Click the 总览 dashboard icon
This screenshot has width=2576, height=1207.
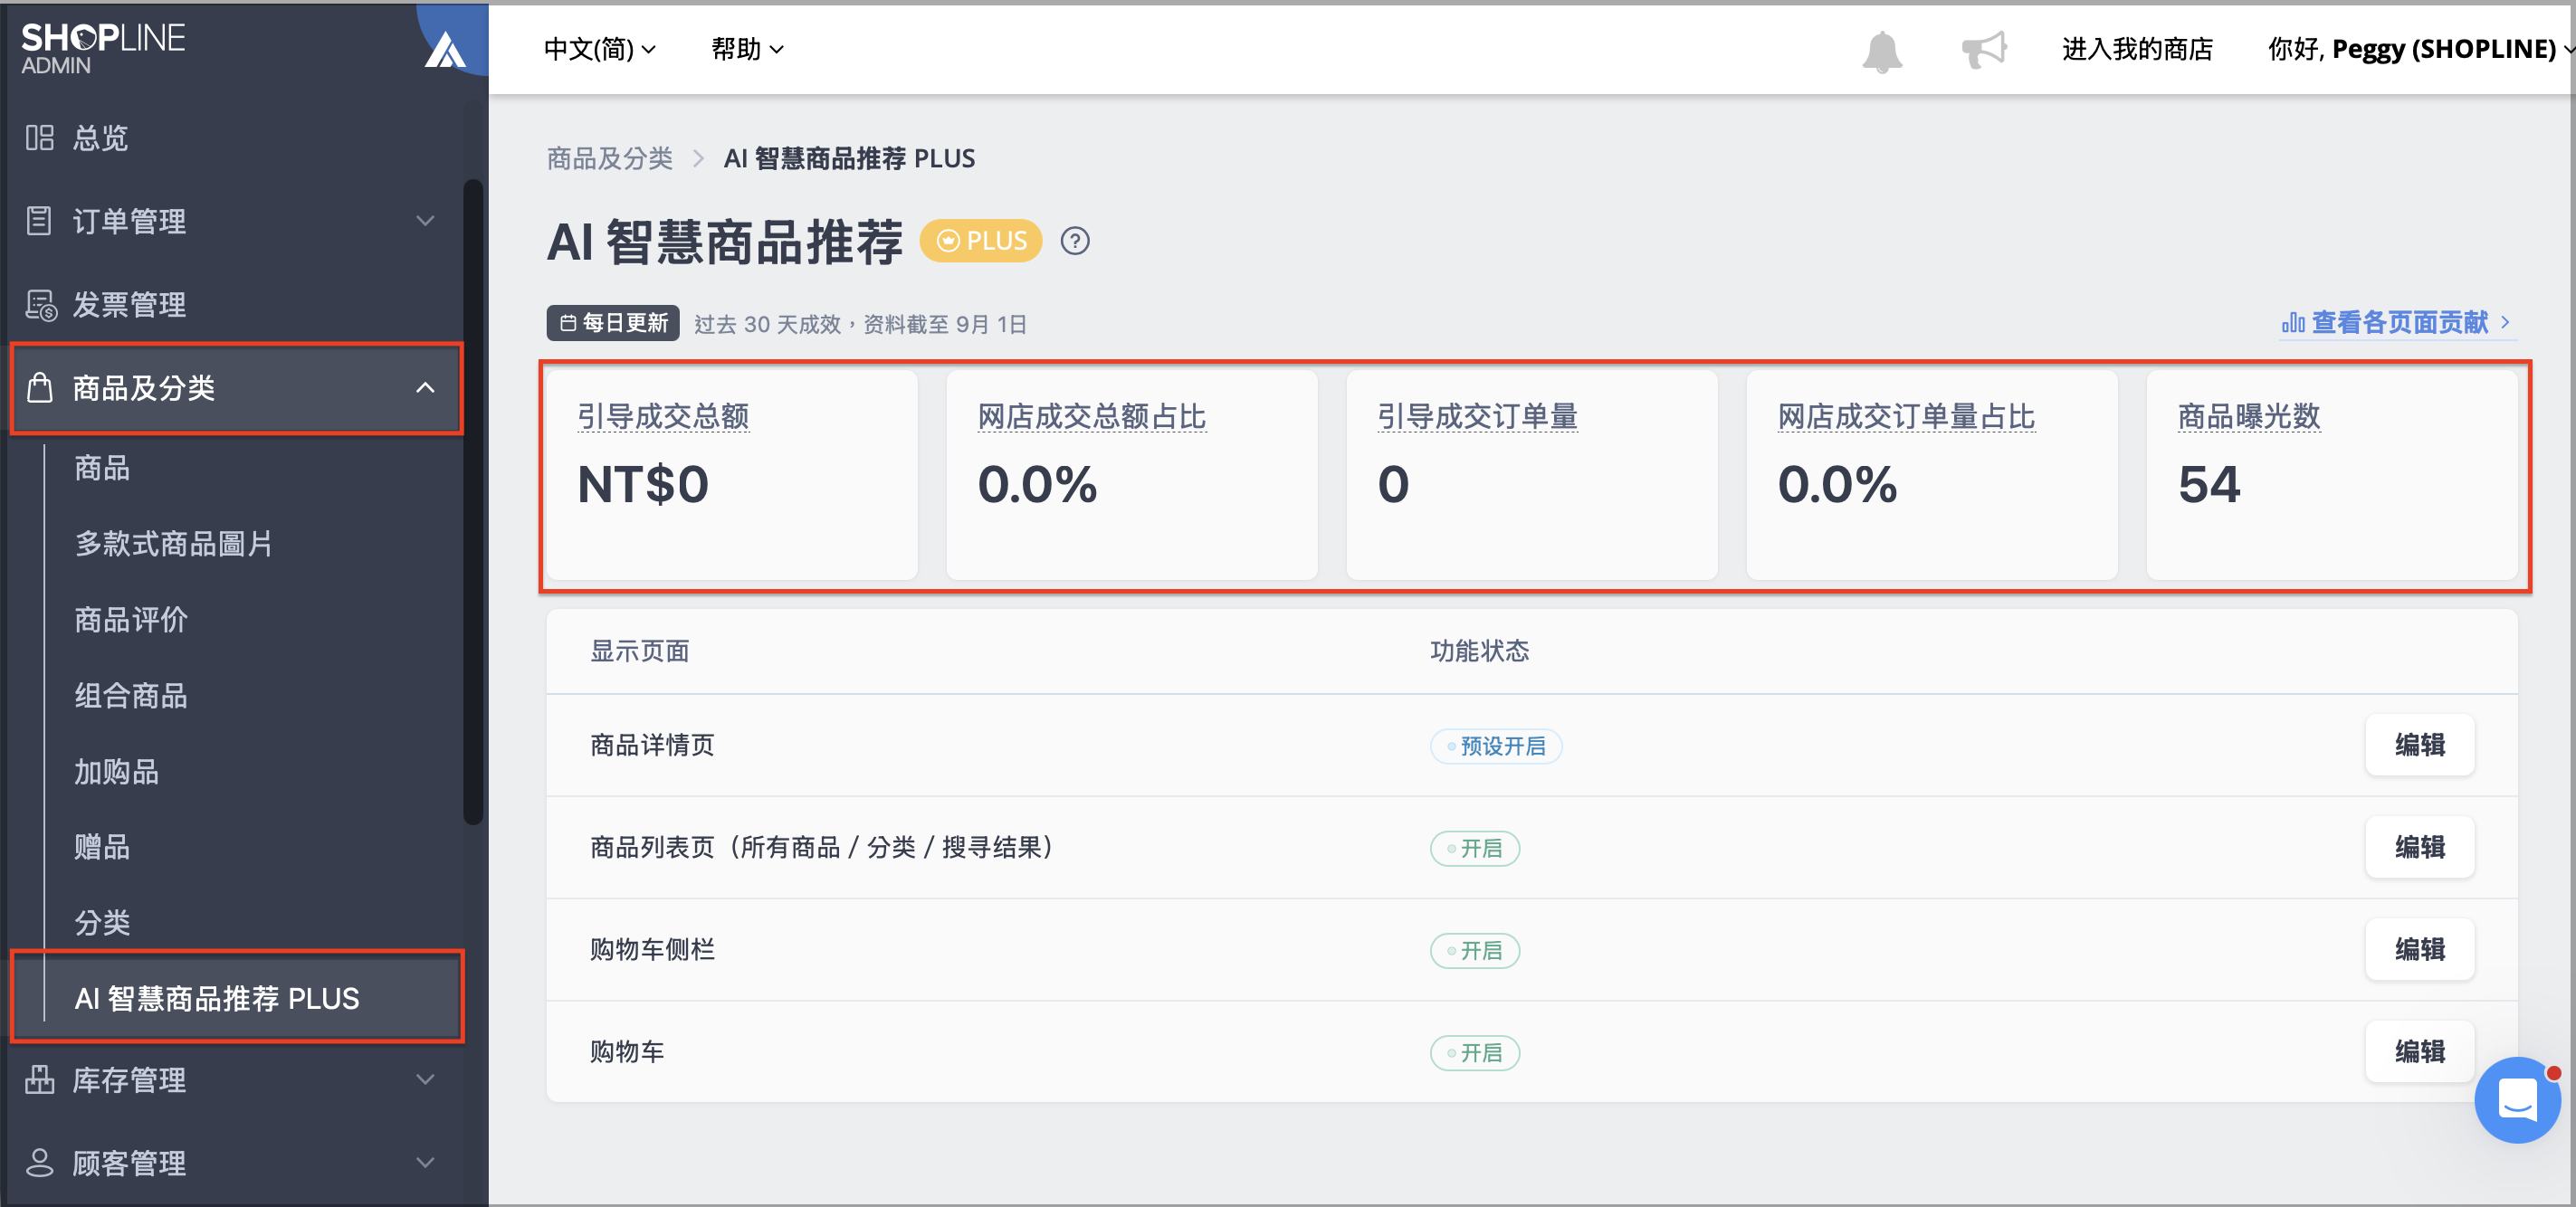click(40, 137)
